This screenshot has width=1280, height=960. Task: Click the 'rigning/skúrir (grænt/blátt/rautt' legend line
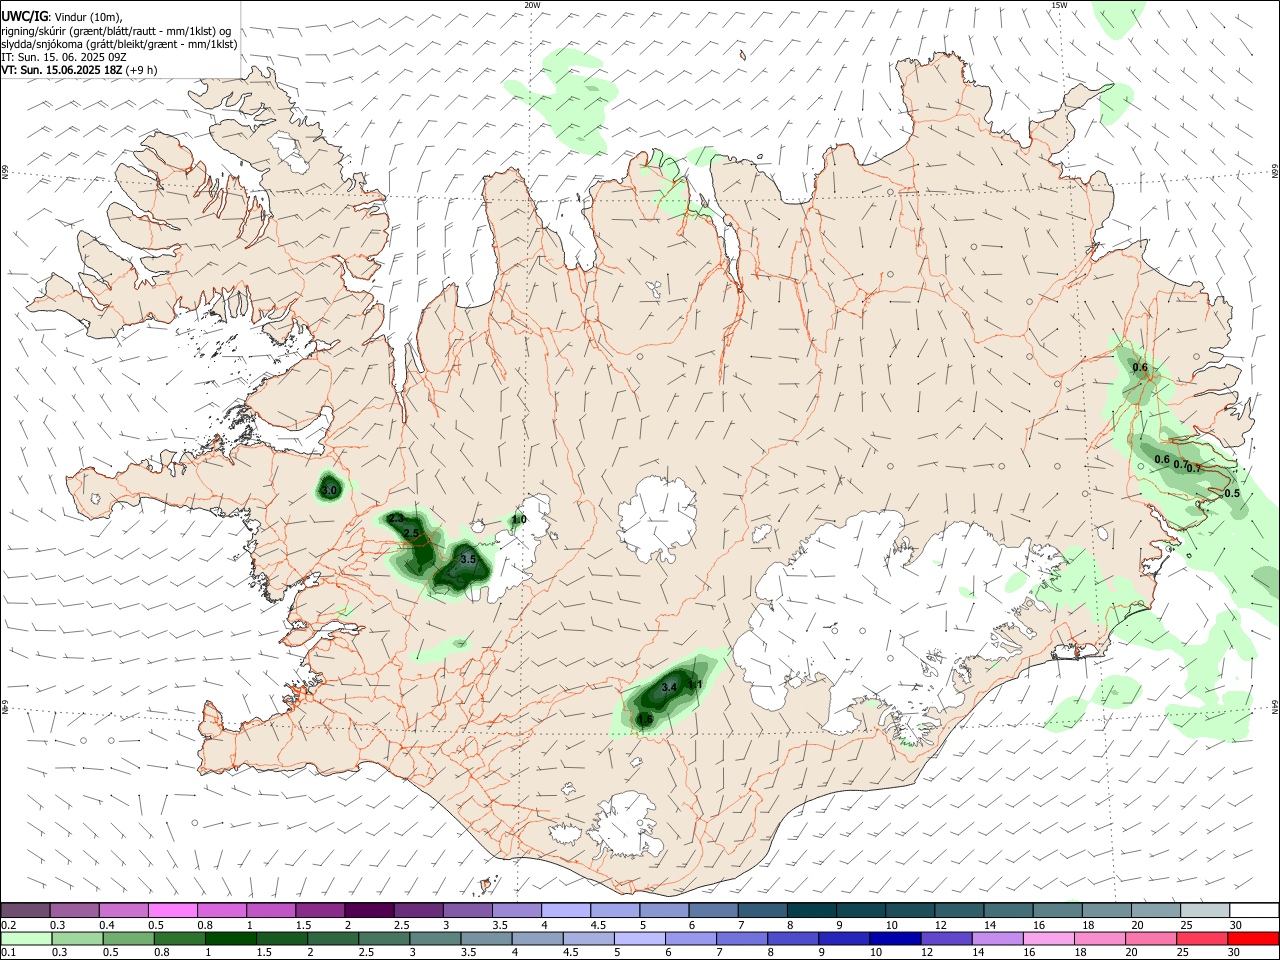[x=116, y=30]
